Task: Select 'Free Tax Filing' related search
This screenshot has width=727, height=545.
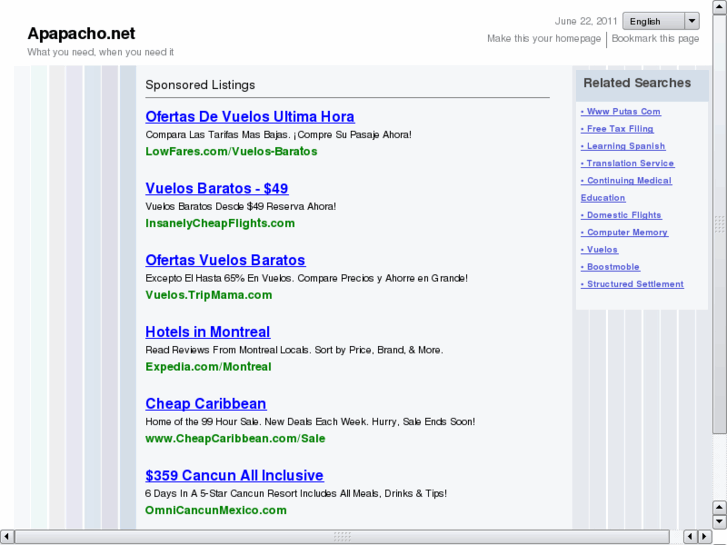Action: (x=617, y=128)
